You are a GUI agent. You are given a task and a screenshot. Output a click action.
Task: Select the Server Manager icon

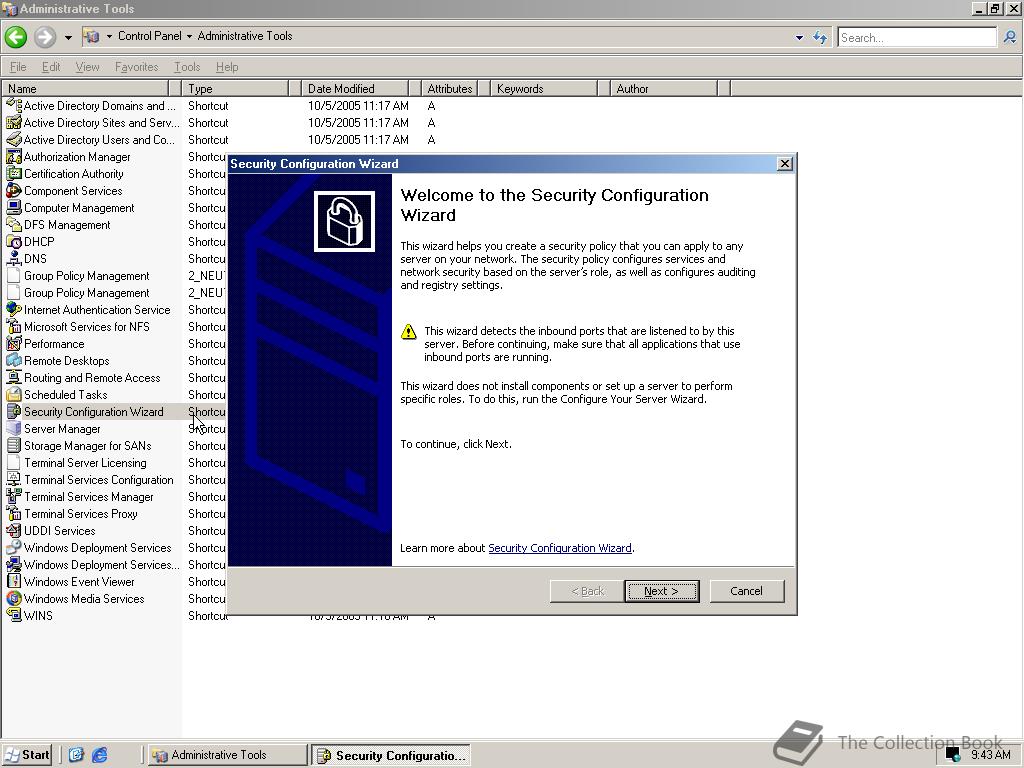coord(14,428)
